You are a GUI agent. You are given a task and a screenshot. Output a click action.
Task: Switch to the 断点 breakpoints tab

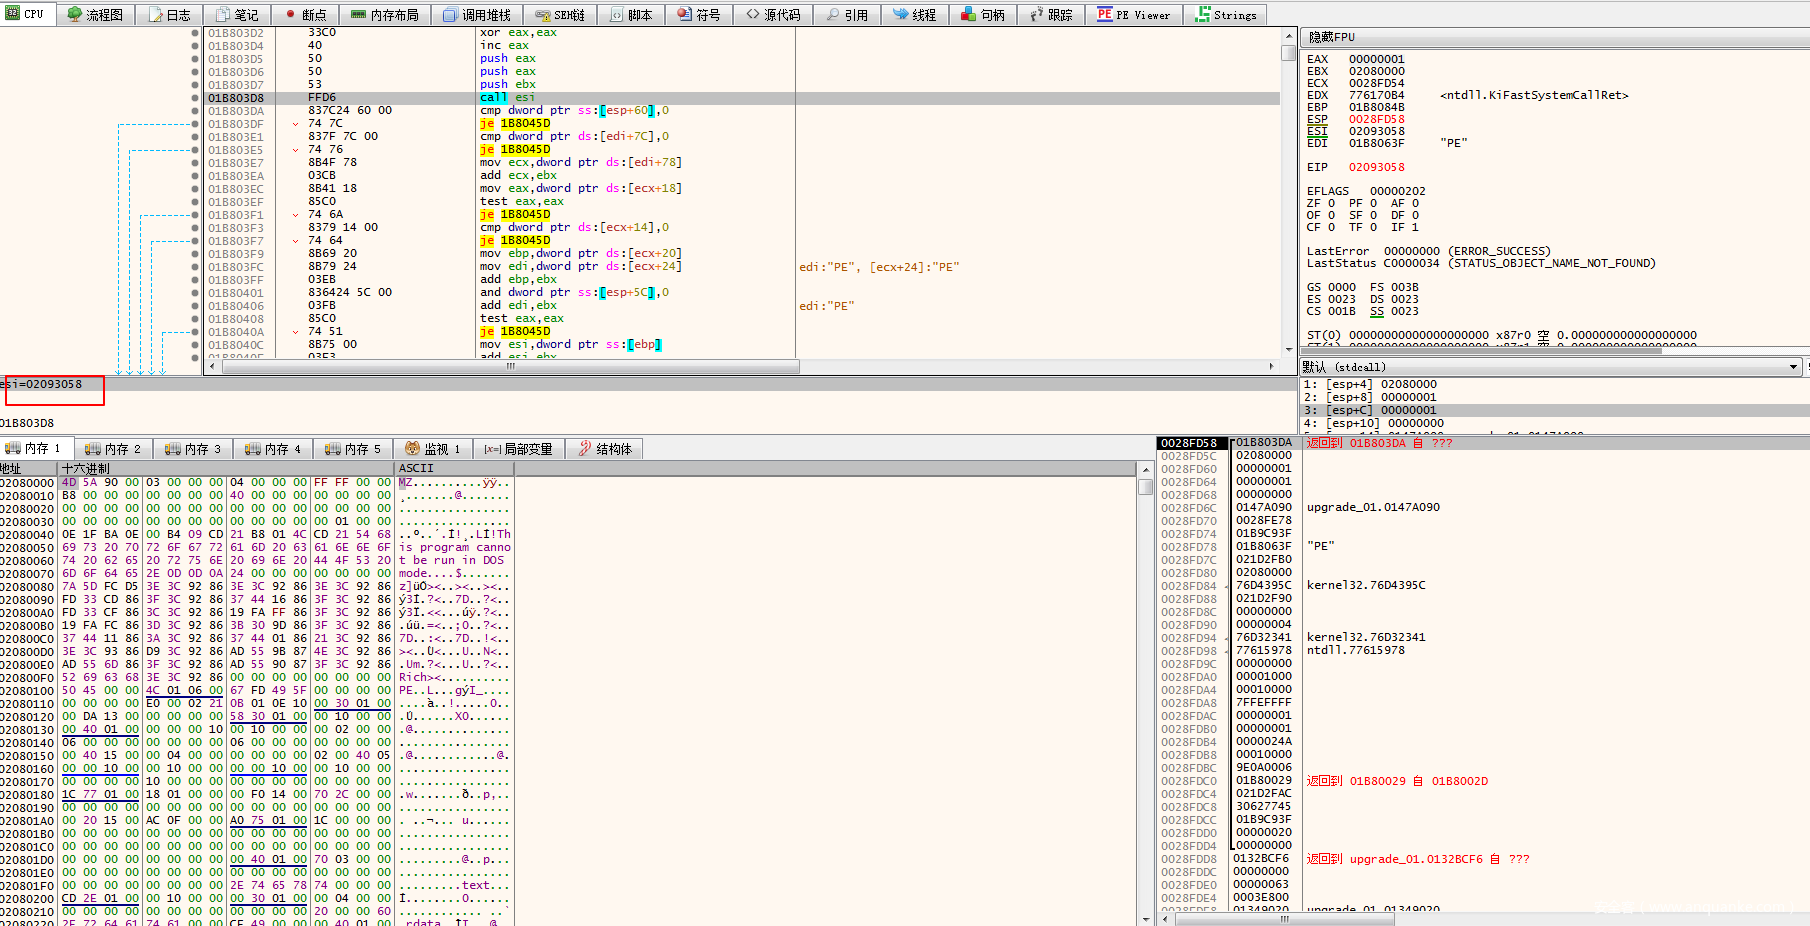[x=305, y=15]
